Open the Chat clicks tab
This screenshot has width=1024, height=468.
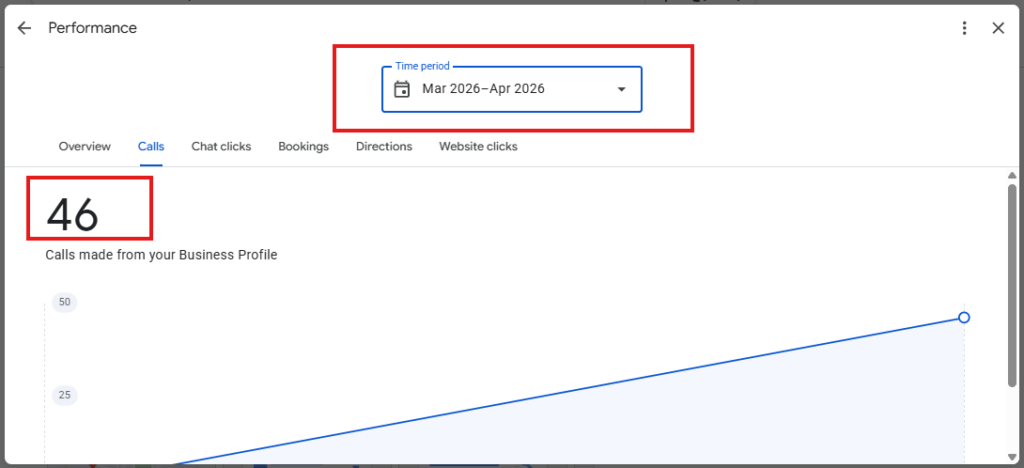[x=221, y=146]
